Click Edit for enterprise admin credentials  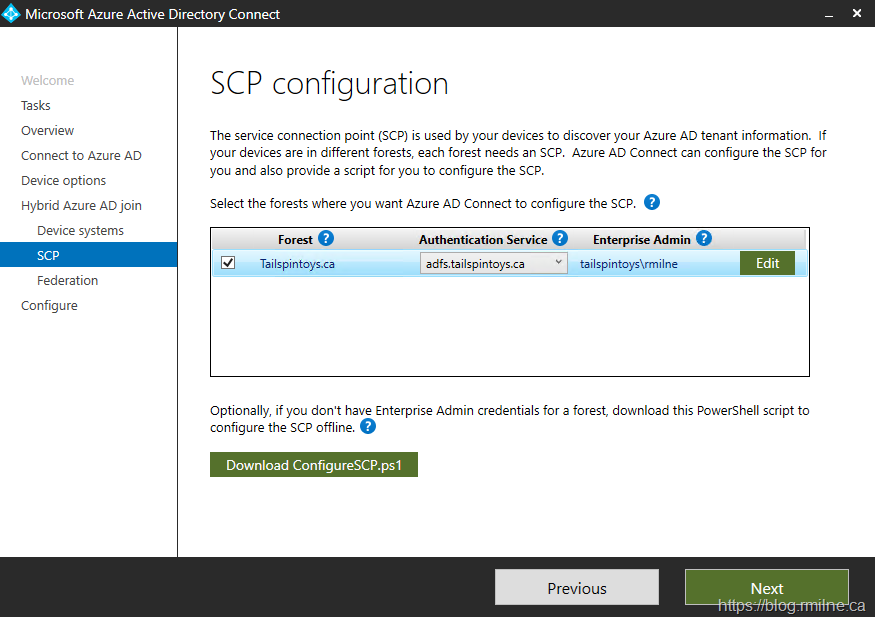(x=767, y=263)
